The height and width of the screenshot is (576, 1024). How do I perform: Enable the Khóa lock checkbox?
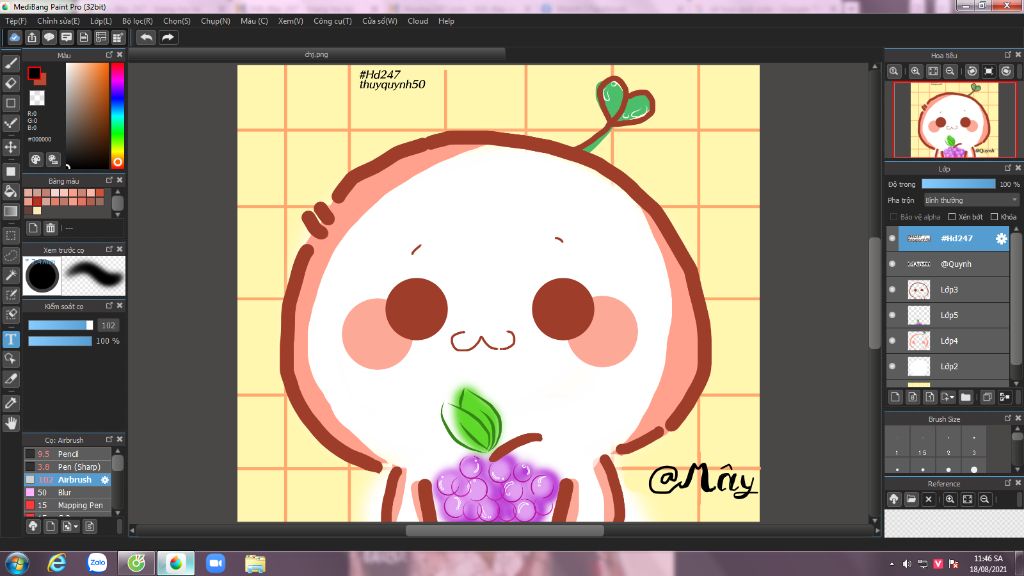coord(995,217)
